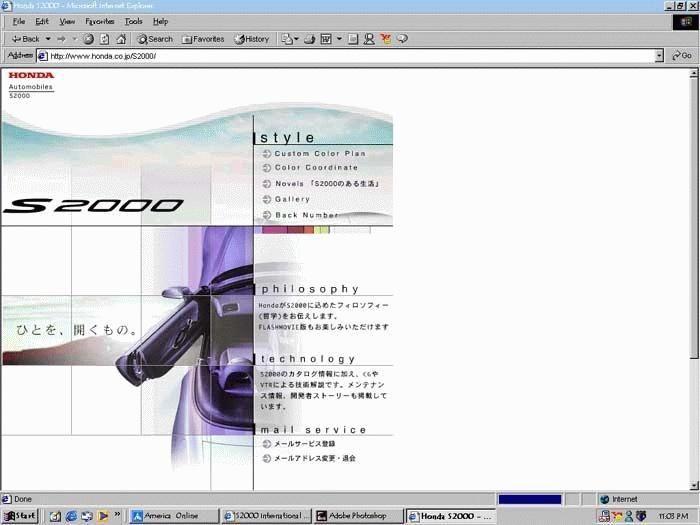The image size is (700, 525).
Task: Click inside the address bar URL field
Action: 350,56
